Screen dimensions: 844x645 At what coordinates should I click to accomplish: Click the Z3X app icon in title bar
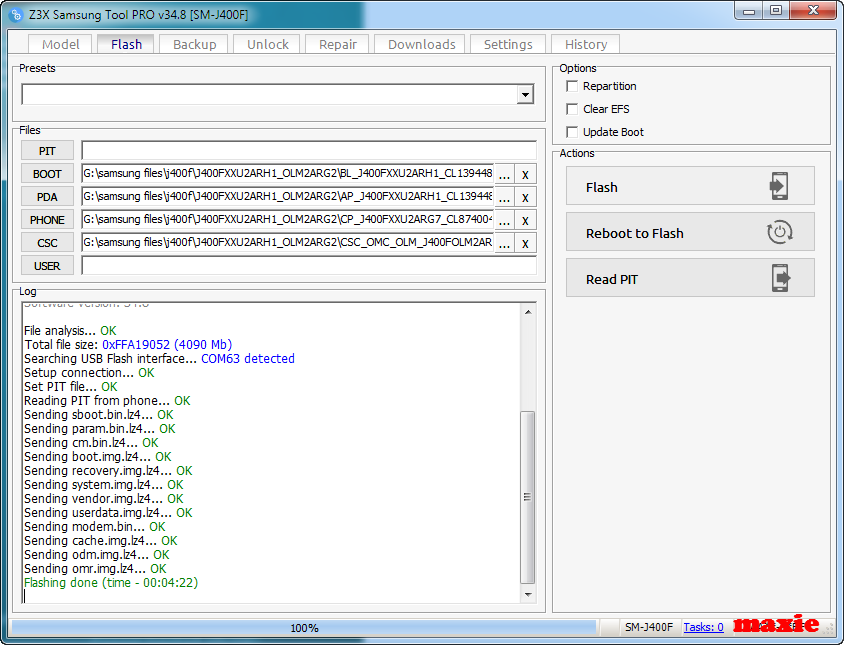coord(17,15)
